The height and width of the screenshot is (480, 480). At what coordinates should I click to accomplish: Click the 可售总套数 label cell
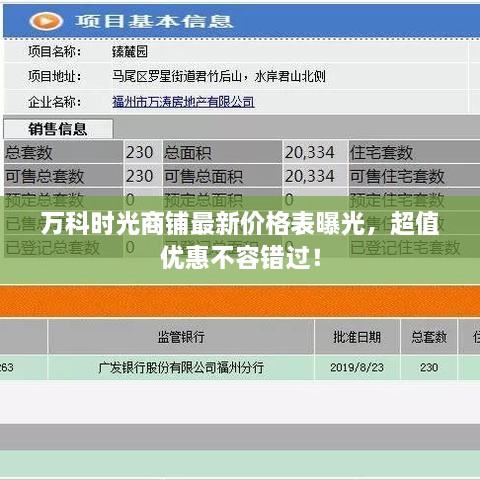[63, 176]
